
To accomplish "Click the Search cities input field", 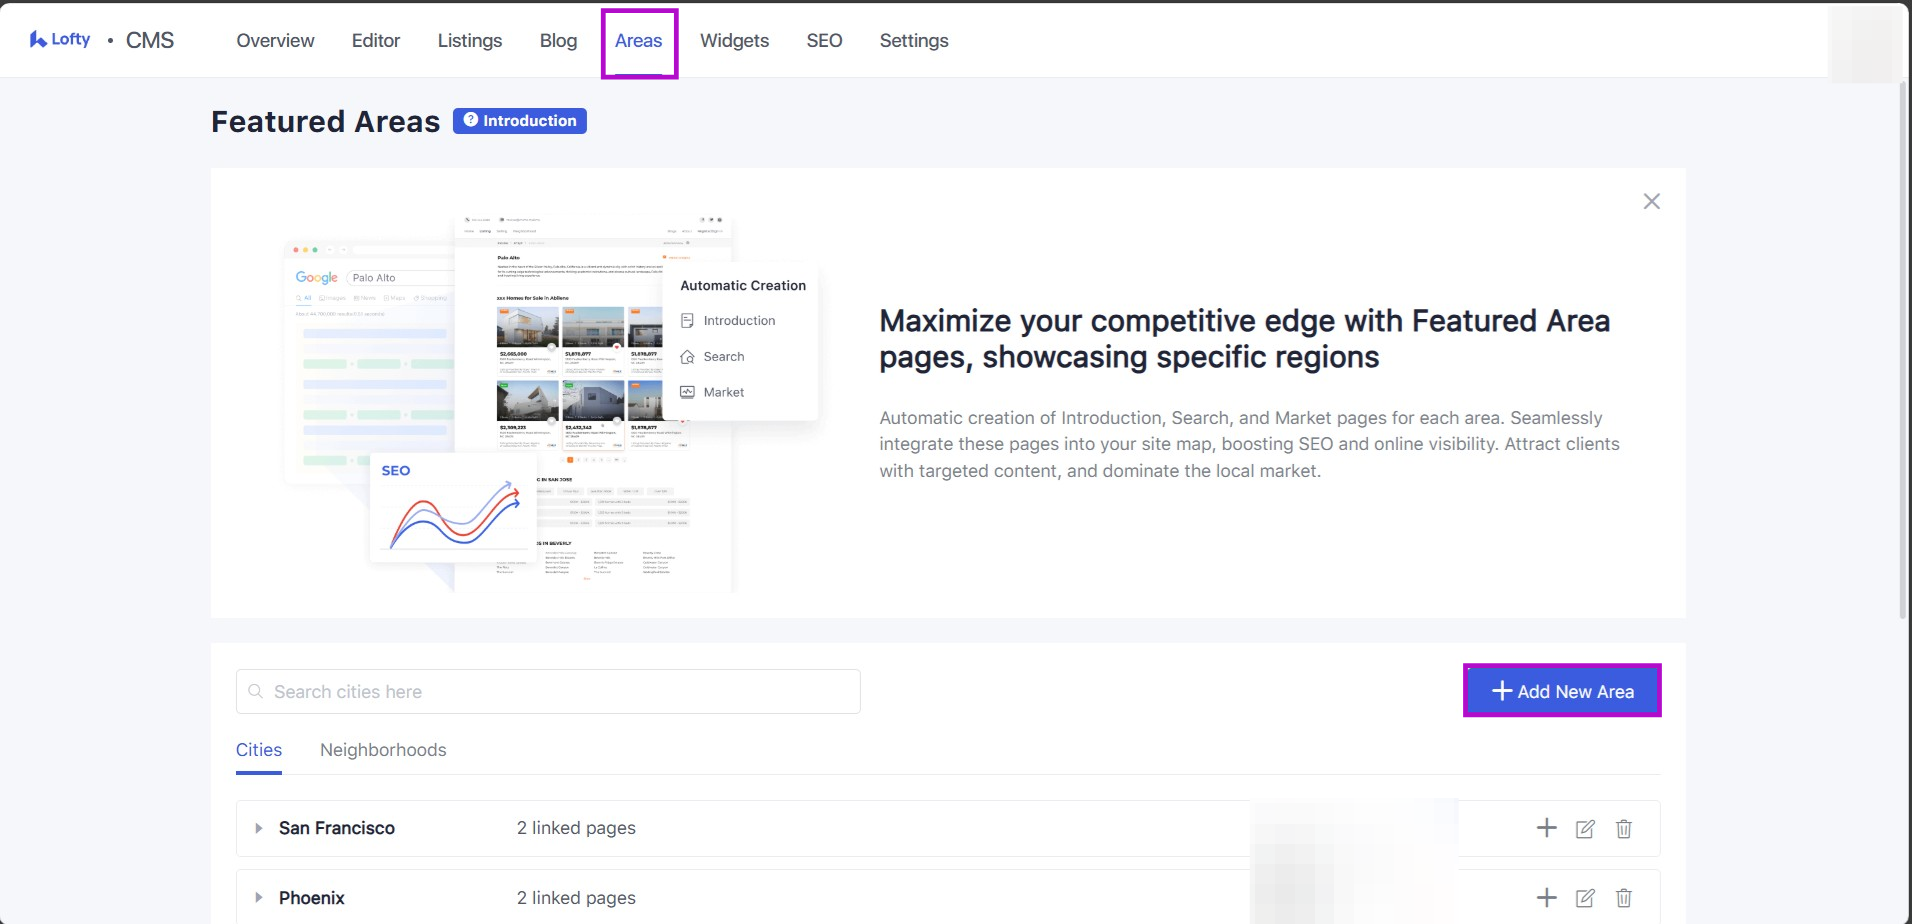I will click(548, 692).
